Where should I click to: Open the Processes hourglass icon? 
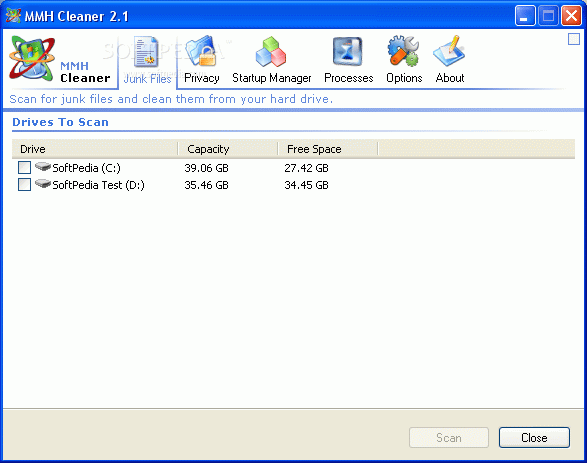point(347,52)
